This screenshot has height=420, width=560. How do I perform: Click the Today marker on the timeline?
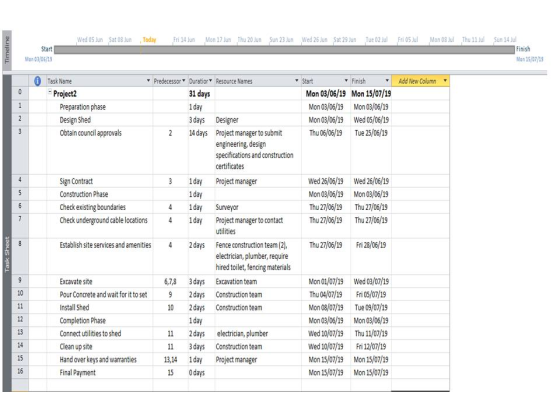coord(149,40)
